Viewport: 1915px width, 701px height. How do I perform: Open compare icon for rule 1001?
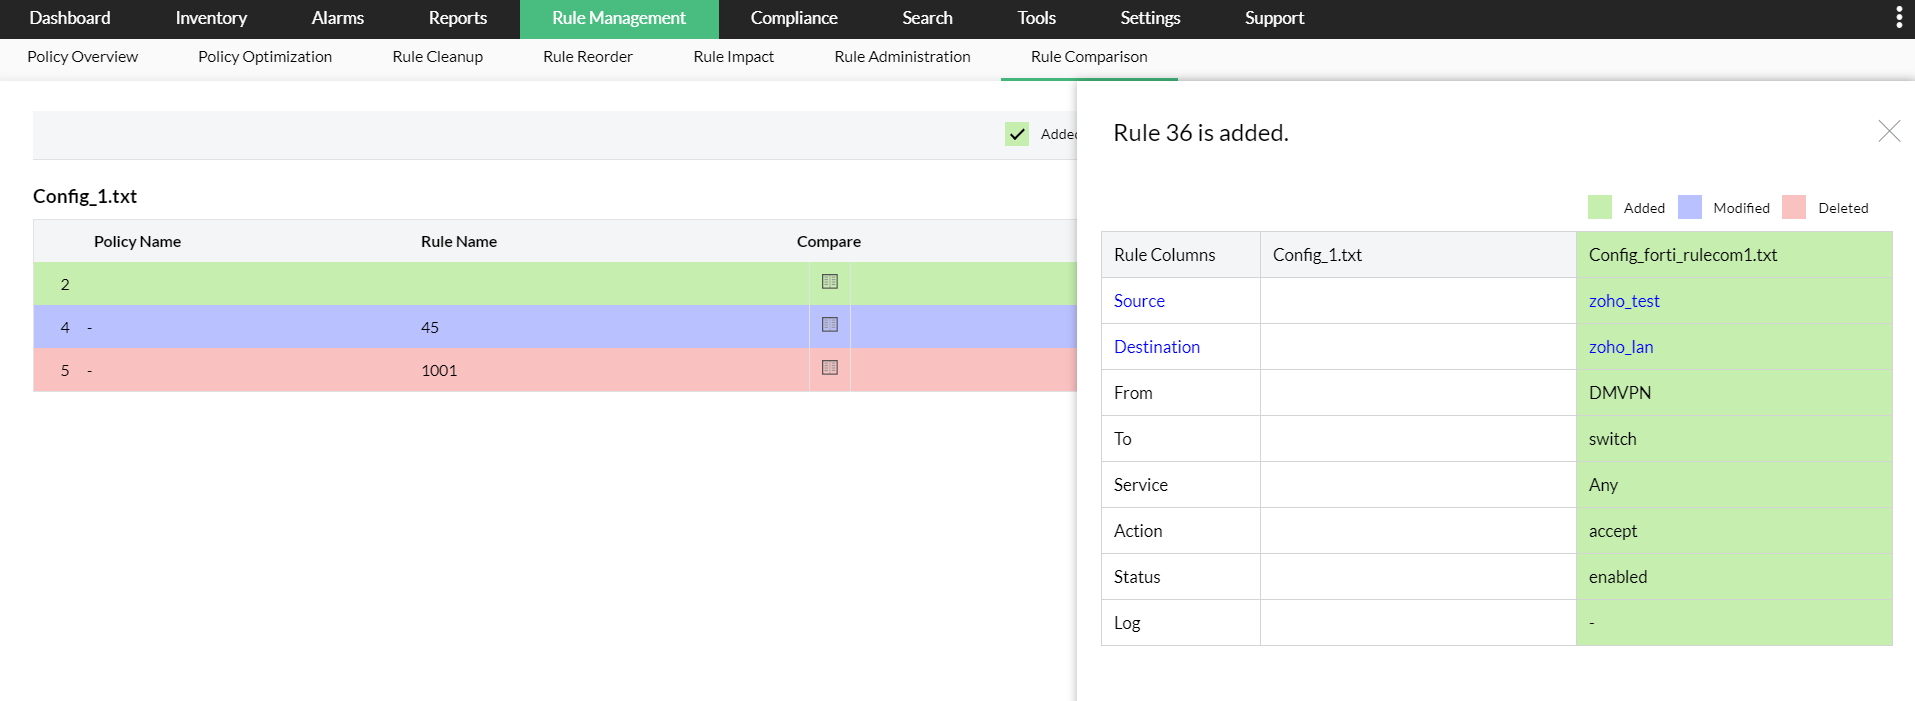click(829, 368)
